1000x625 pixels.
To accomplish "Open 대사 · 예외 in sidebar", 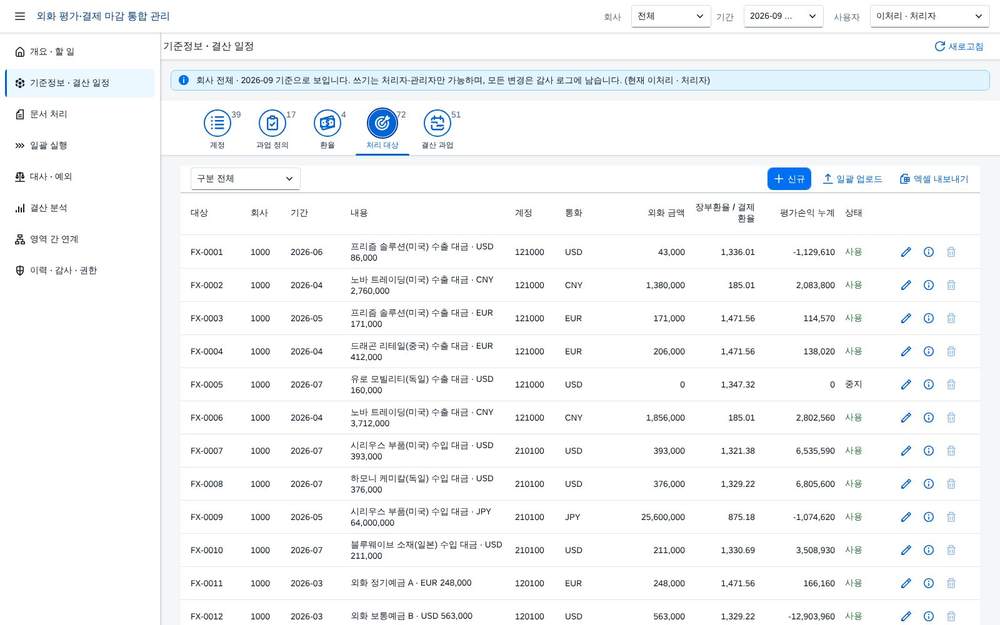I will coord(80,177).
